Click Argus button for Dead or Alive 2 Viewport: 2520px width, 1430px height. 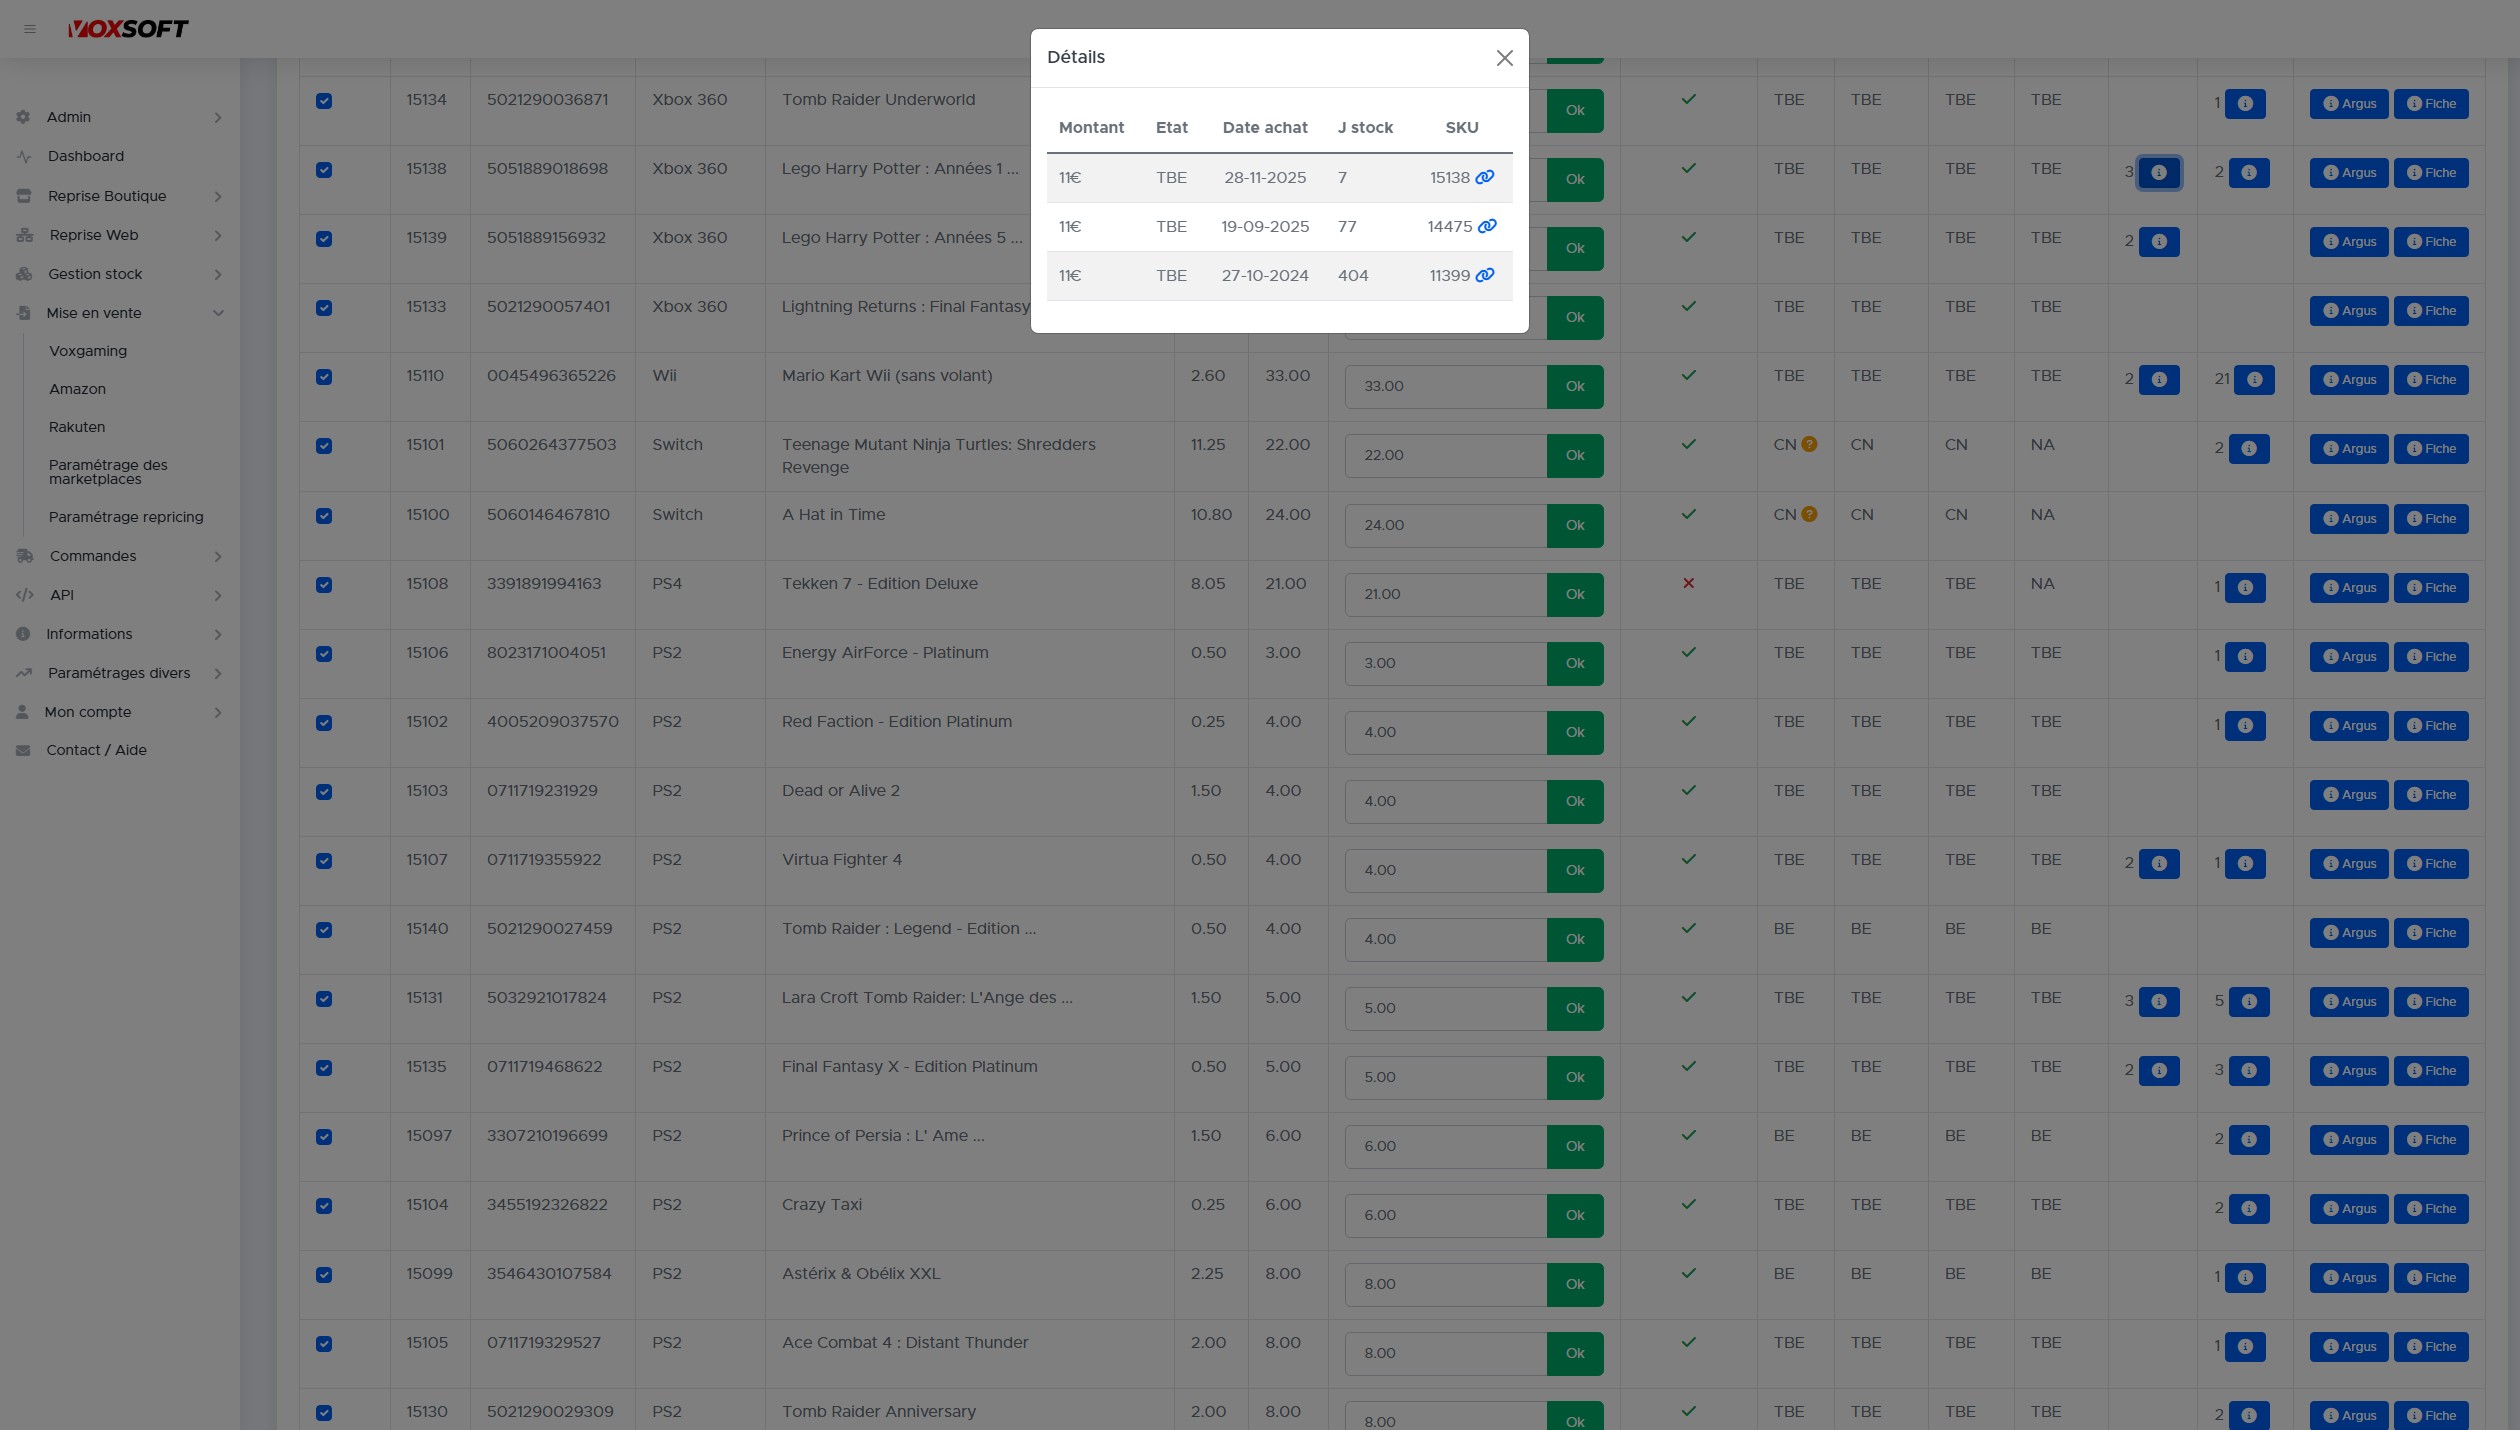coord(2348,795)
